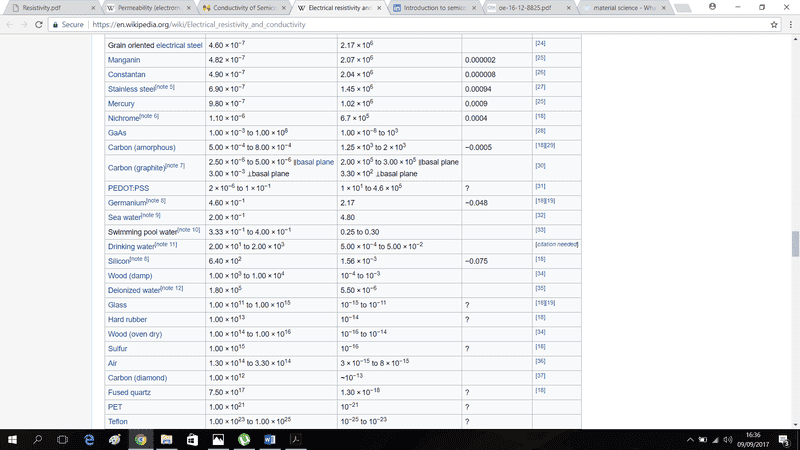Launch Adobe Acrobat from the taskbar
This screenshot has height=450, width=800.
294,439
